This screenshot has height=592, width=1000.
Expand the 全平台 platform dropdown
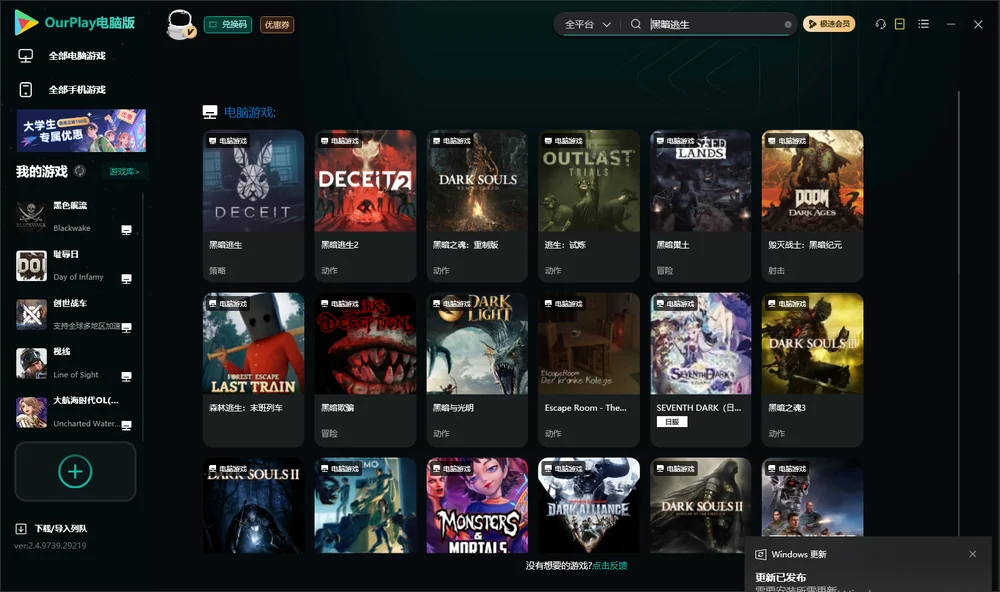[x=588, y=24]
